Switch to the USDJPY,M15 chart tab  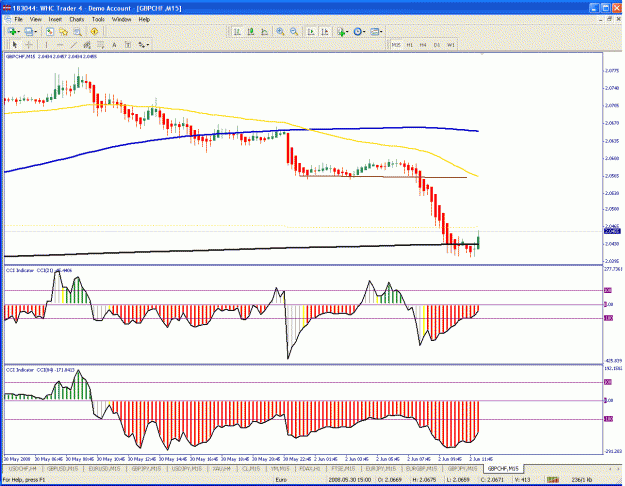(187, 468)
